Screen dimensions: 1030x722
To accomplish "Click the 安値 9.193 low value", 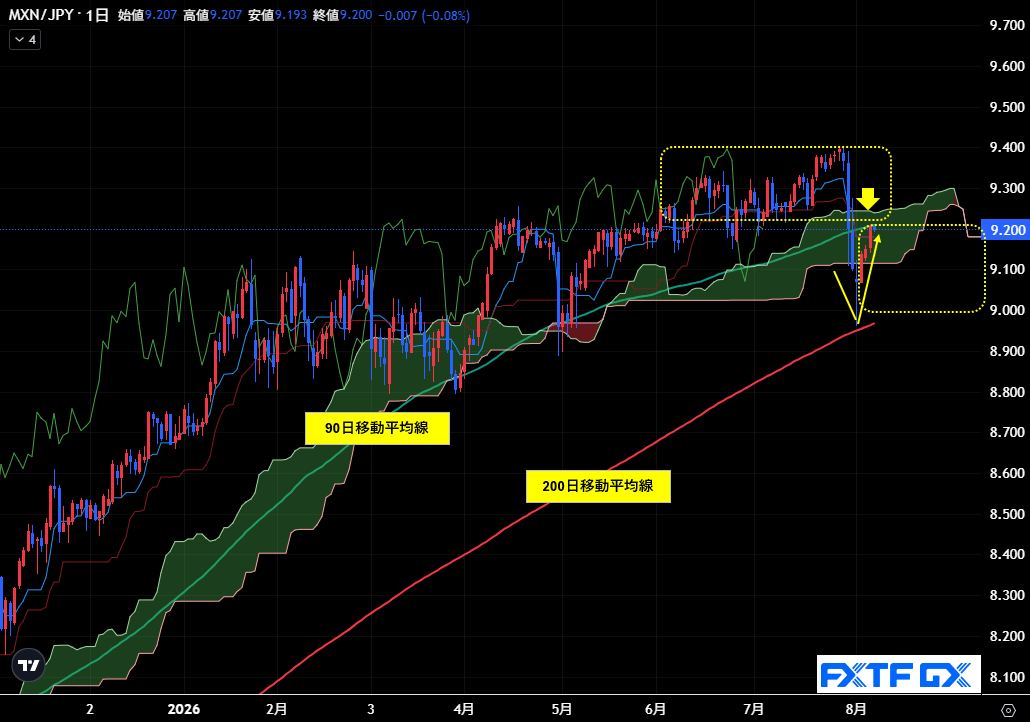I will tap(277, 14).
